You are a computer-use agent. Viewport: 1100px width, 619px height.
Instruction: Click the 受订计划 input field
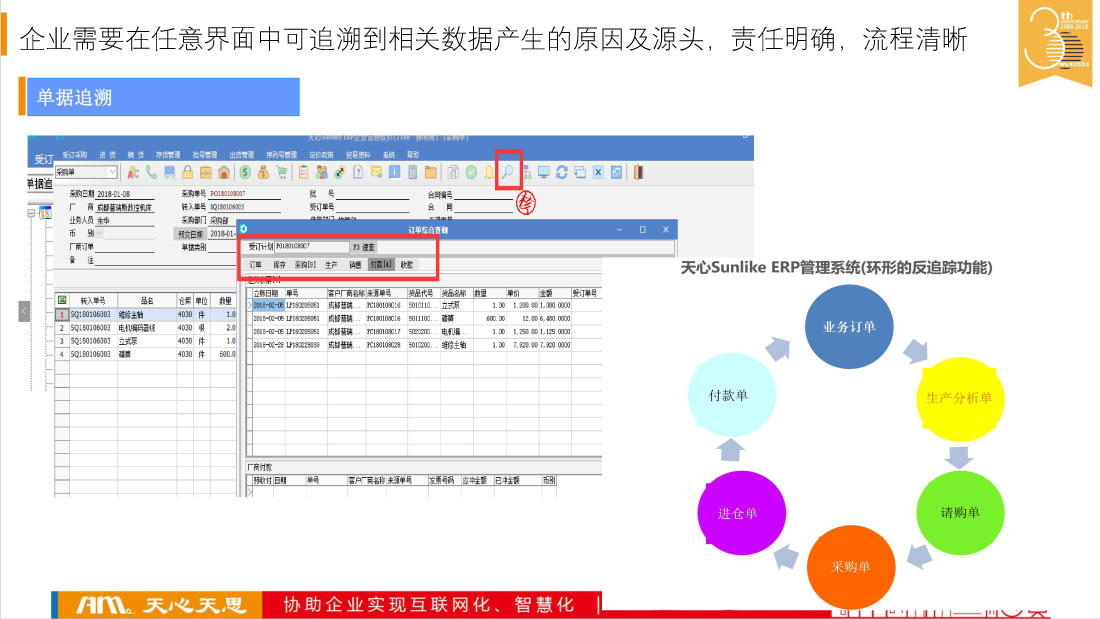coord(310,246)
